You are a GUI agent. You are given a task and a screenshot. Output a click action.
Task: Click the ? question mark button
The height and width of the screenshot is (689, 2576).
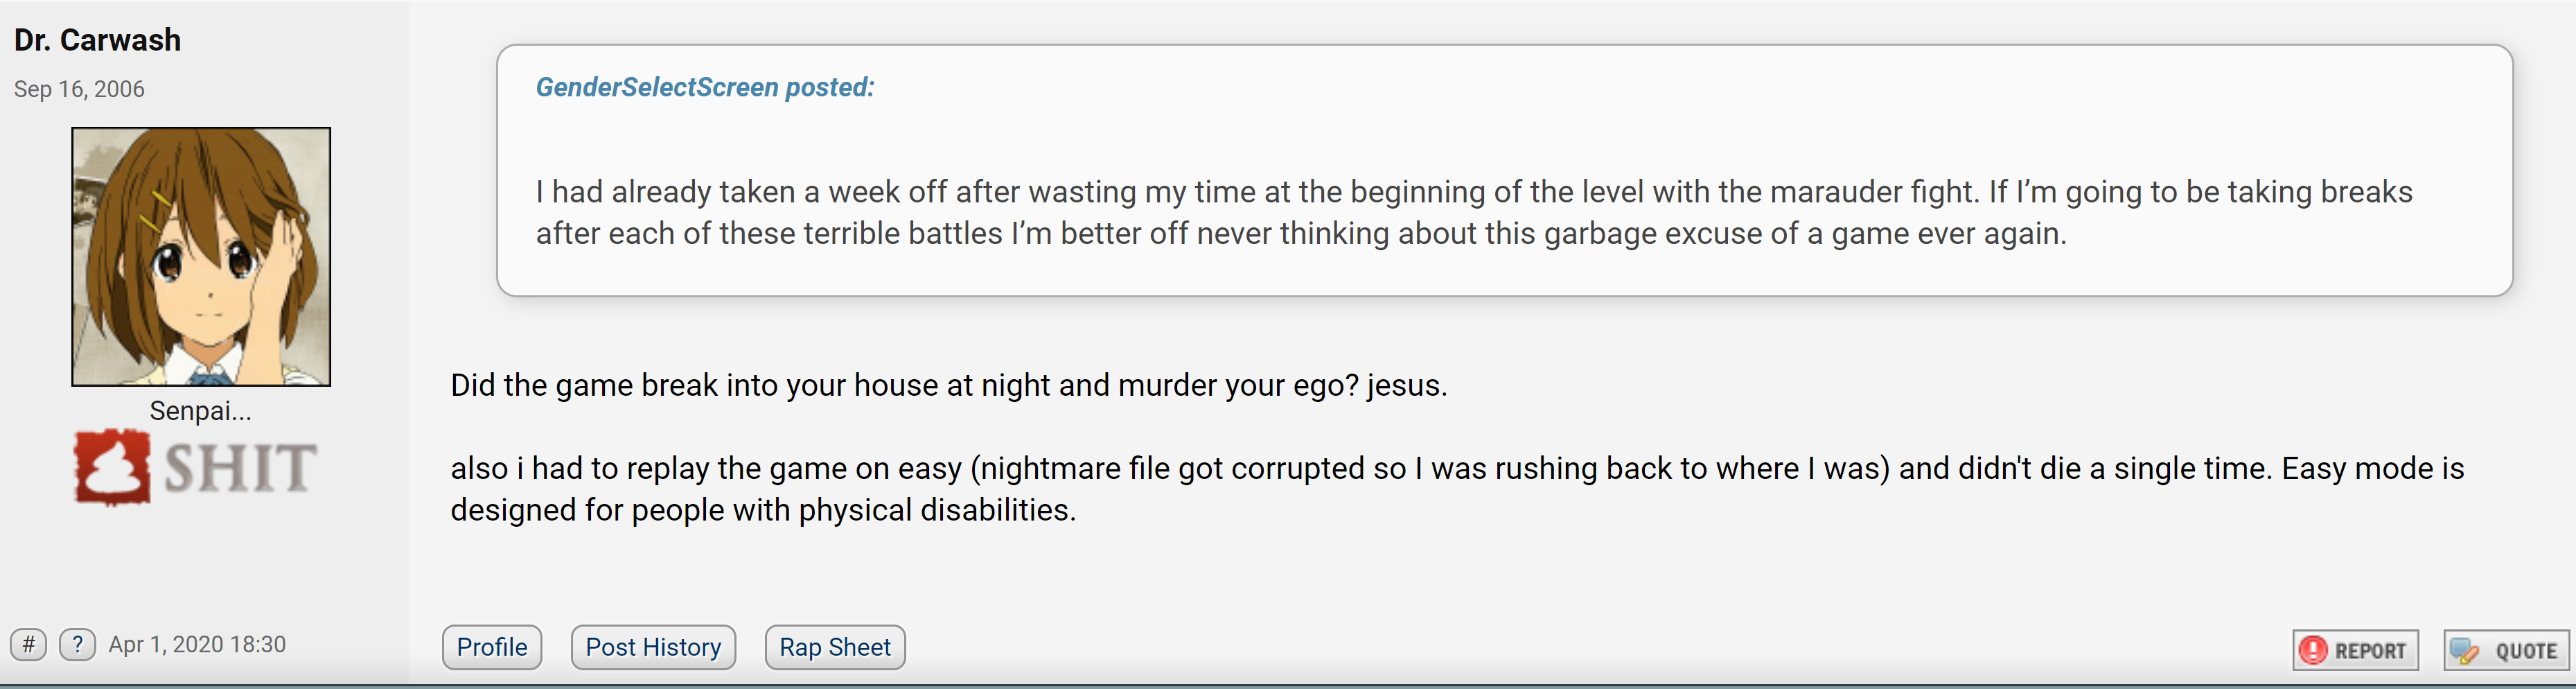78,644
